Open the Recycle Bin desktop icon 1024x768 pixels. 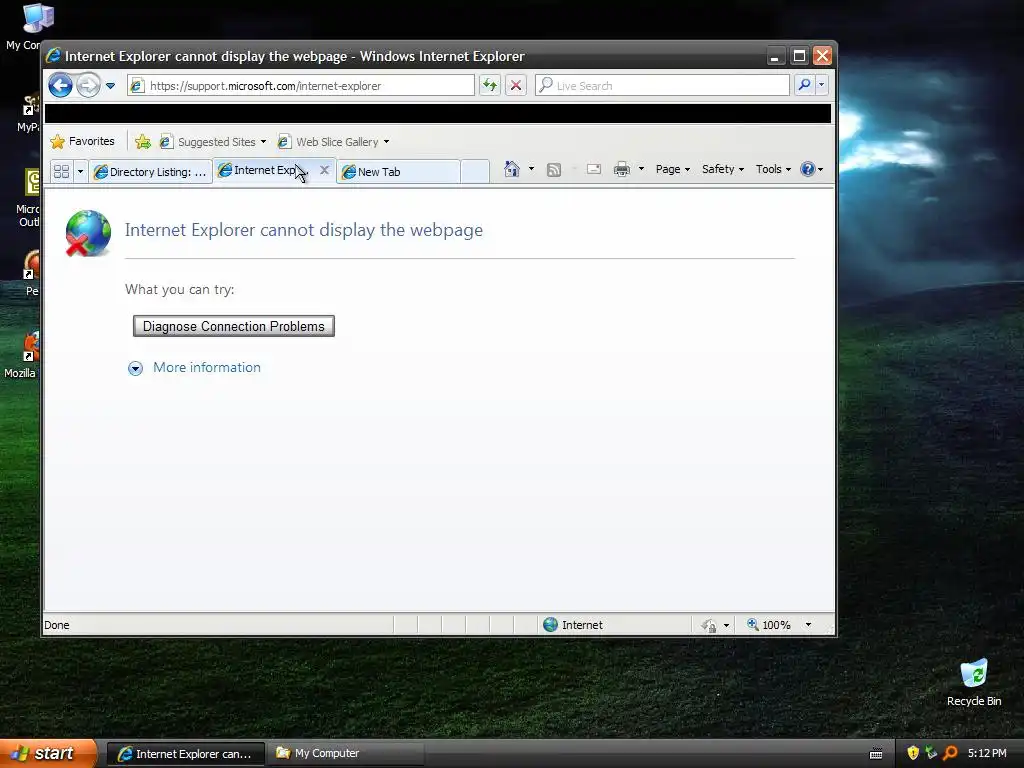click(x=974, y=682)
